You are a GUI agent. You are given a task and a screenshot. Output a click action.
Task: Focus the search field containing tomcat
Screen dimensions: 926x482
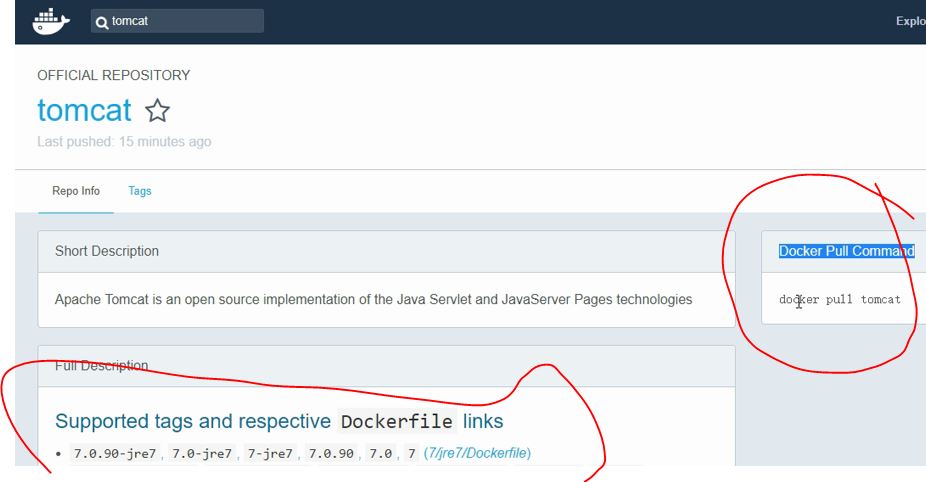[177, 21]
